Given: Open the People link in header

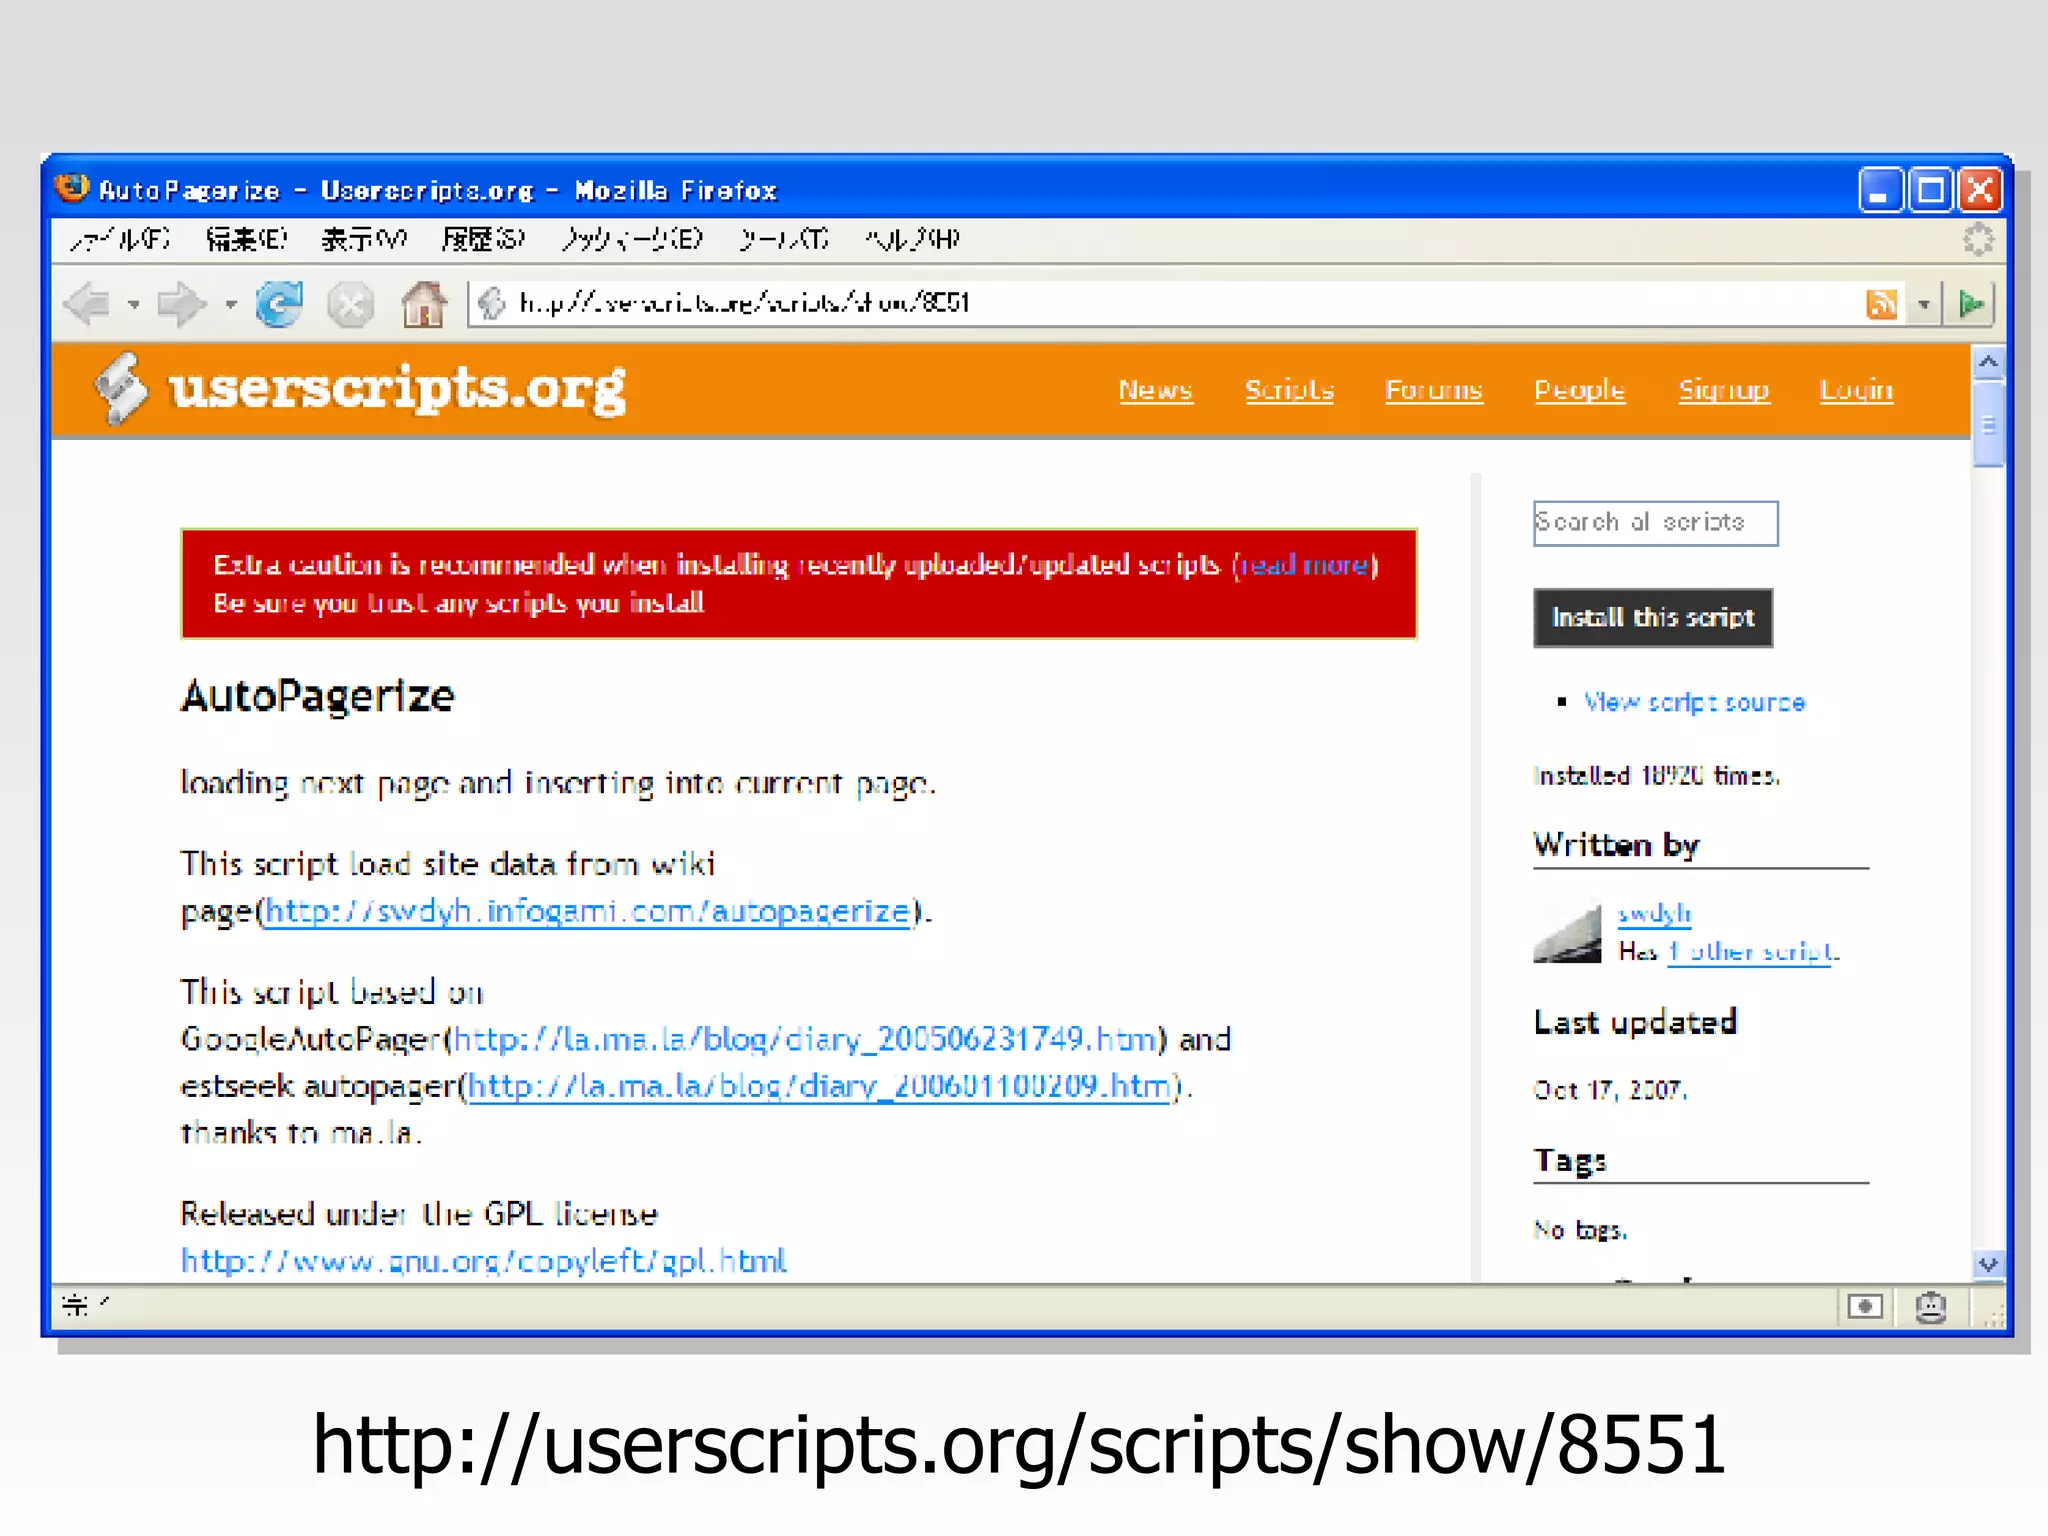Looking at the screenshot, I should pos(1580,390).
